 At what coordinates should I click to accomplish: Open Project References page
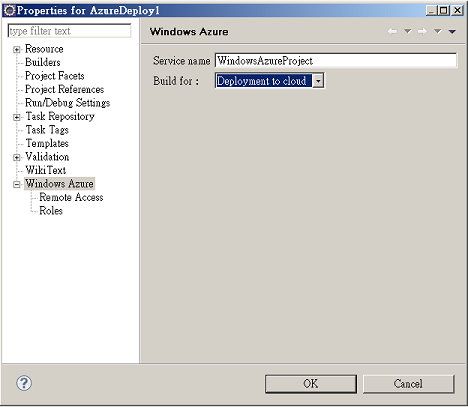tap(64, 89)
